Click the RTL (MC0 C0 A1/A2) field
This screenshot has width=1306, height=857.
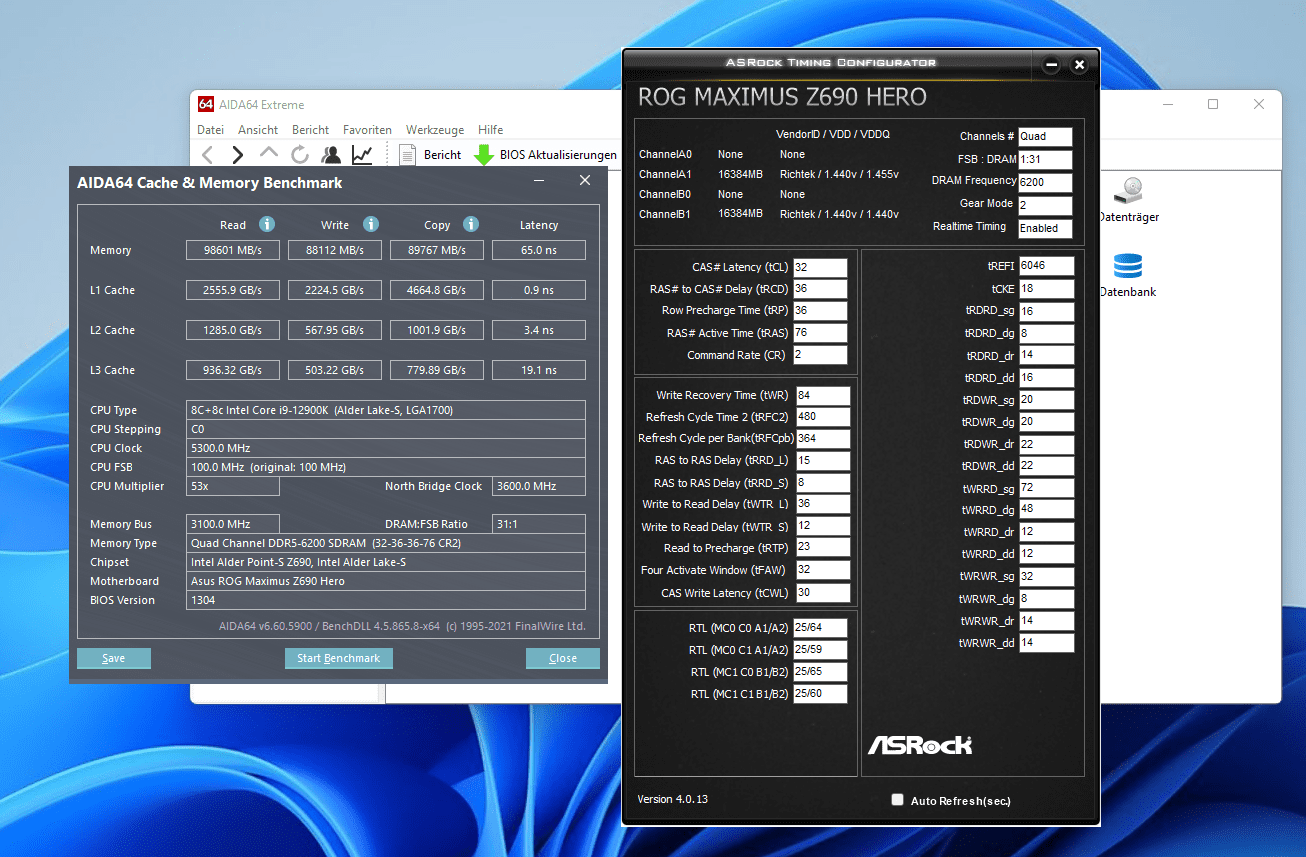click(820, 628)
